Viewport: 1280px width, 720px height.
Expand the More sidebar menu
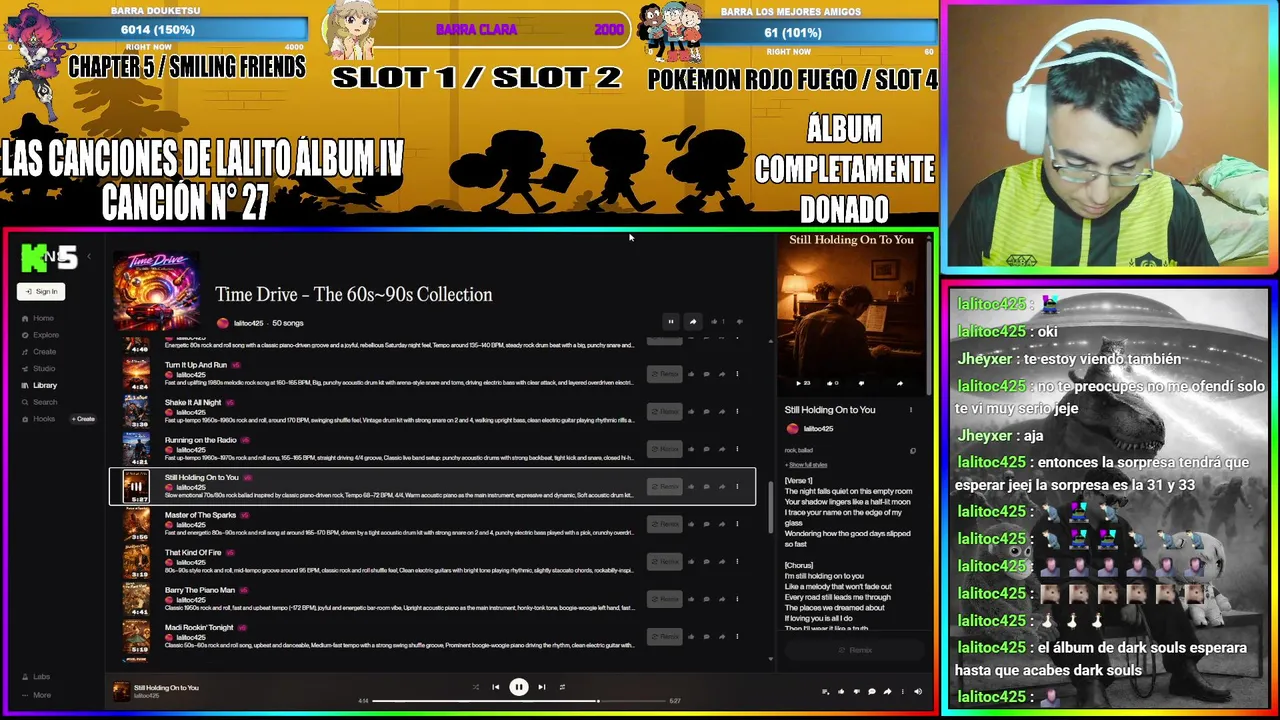[x=36, y=695]
